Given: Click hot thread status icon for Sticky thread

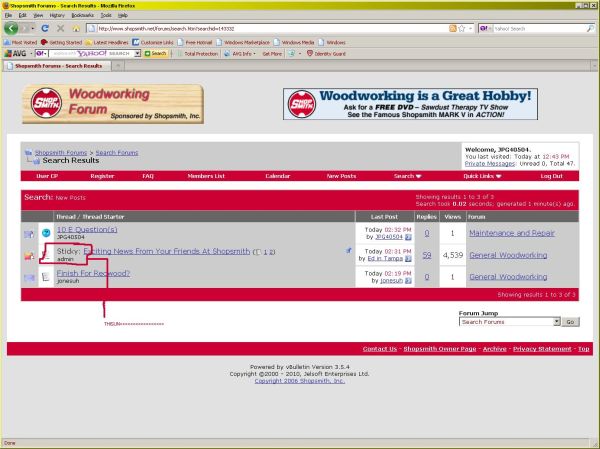Looking at the screenshot, I should click(29, 255).
